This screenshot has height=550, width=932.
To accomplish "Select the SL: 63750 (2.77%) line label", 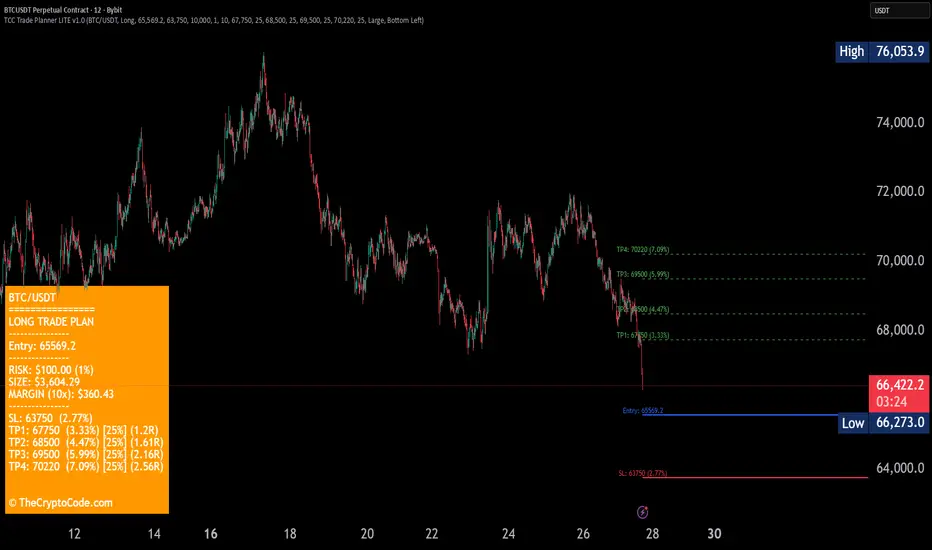I will 643,473.
